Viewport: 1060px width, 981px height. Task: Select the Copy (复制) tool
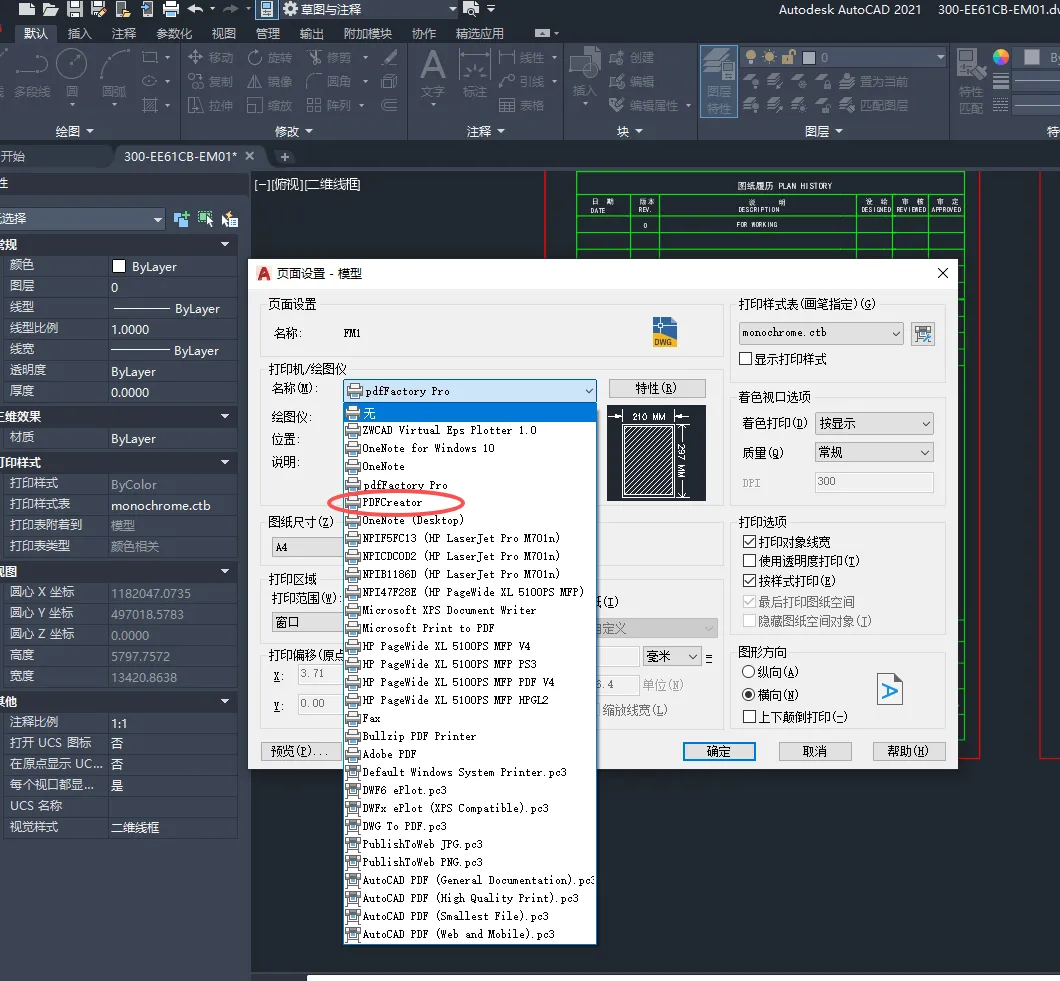(210, 81)
